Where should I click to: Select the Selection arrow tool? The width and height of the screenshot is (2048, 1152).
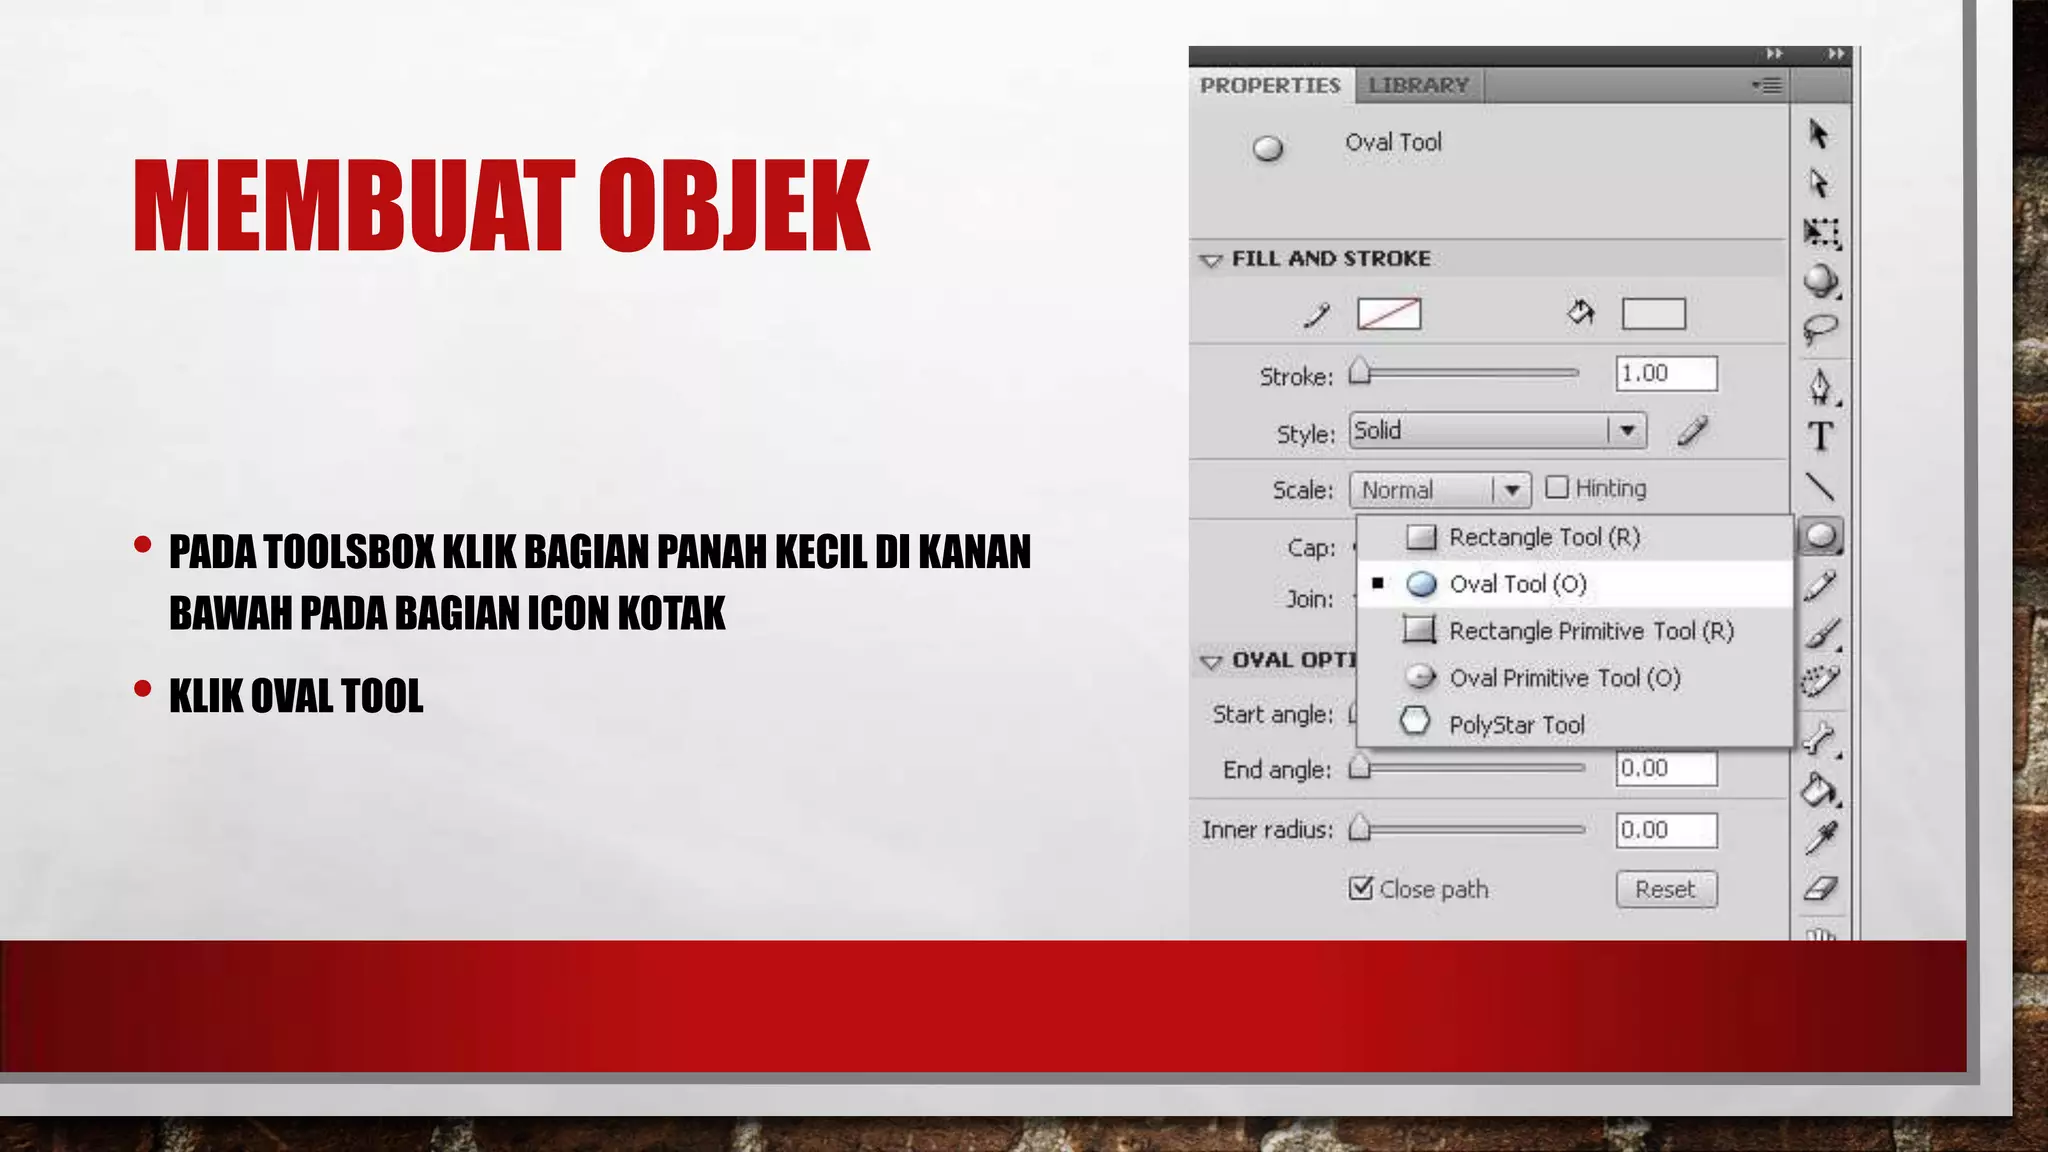(1819, 133)
